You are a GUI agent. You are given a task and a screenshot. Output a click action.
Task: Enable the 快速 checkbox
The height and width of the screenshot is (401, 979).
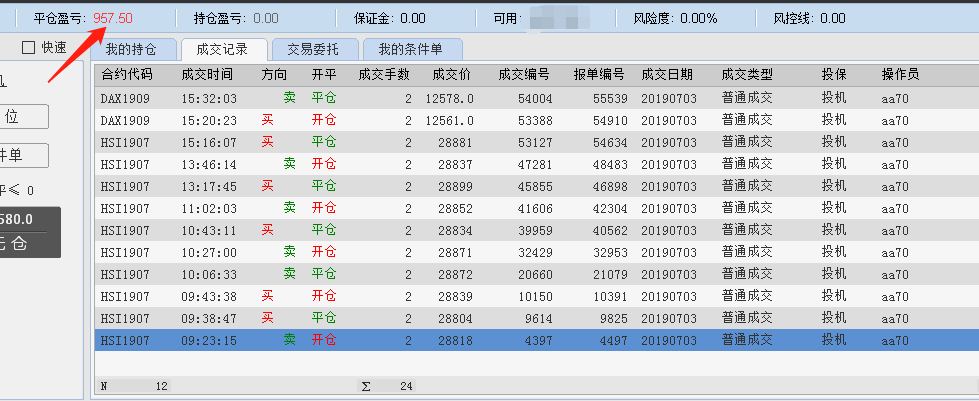(28, 47)
